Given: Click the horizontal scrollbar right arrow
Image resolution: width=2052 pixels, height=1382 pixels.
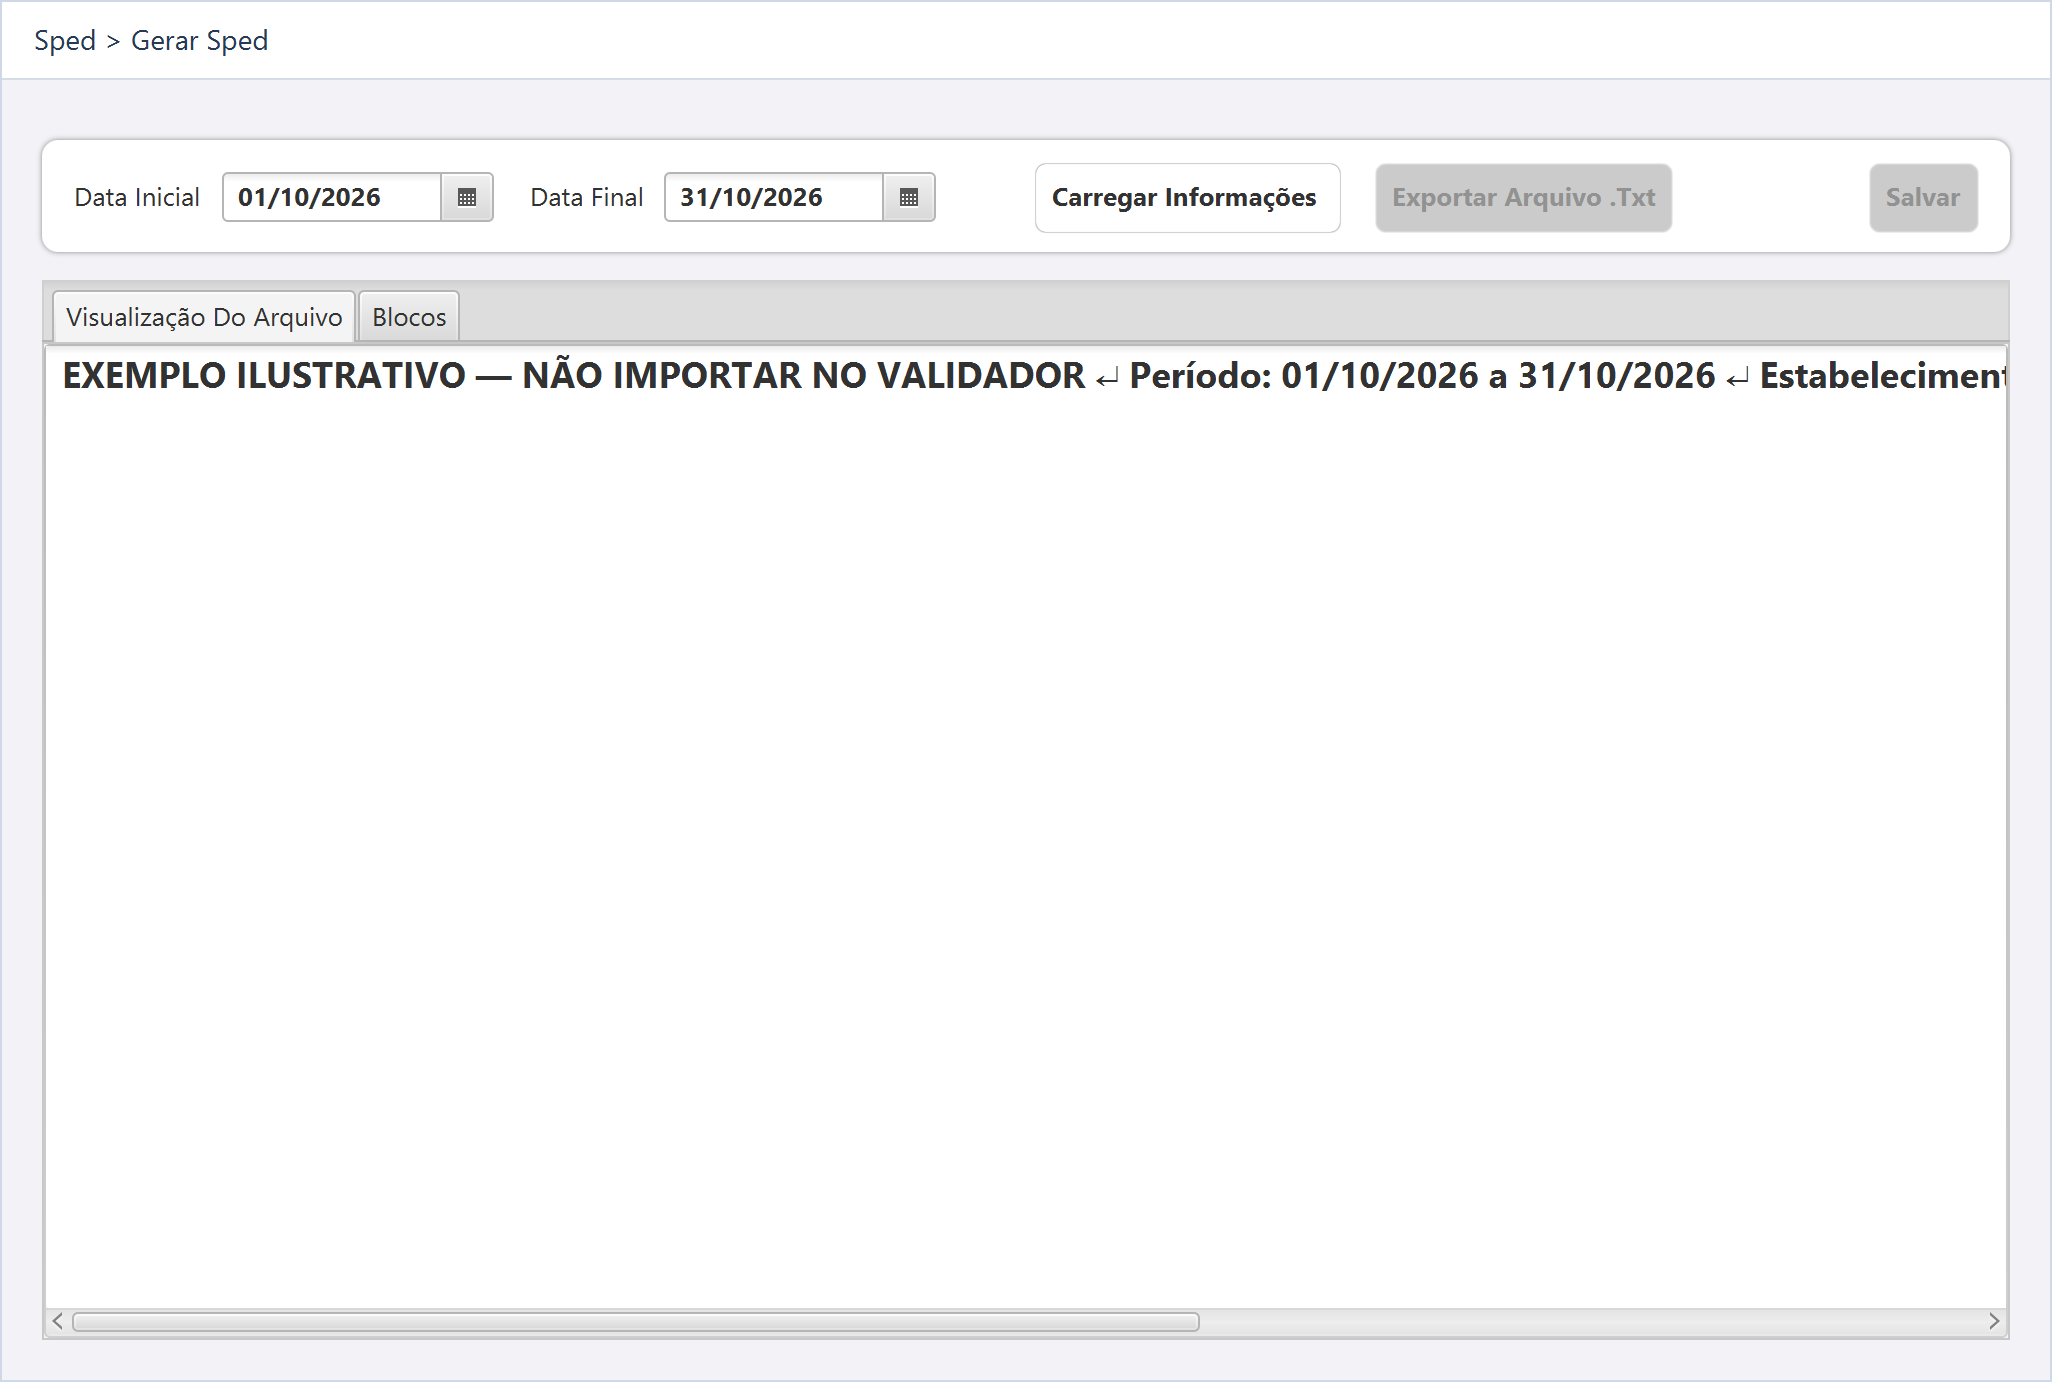Looking at the screenshot, I should click(x=1994, y=1321).
